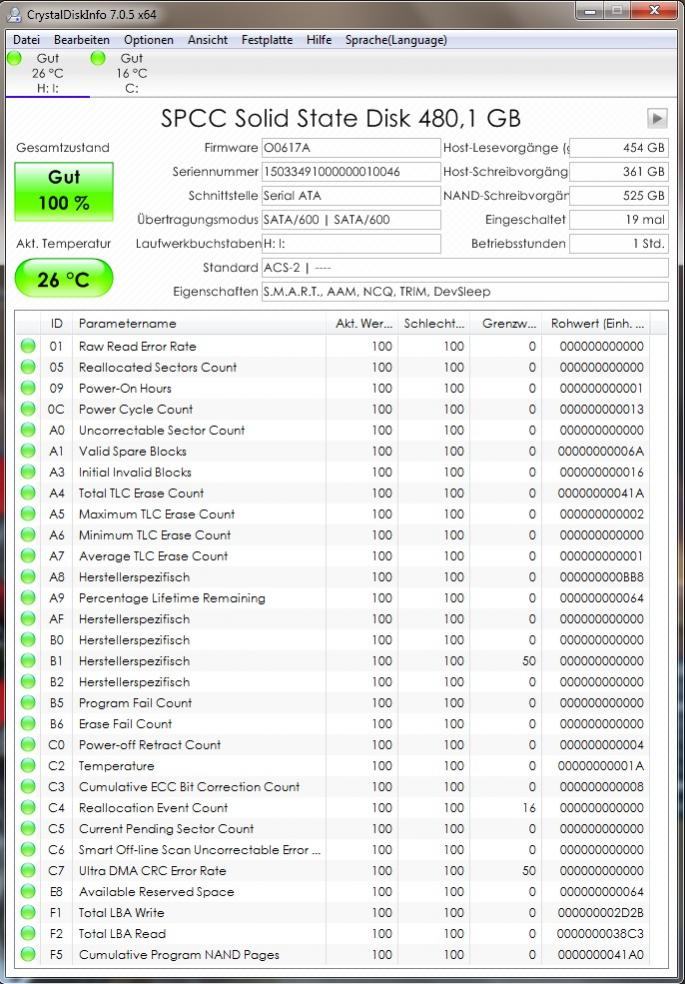Open the Datei menu
This screenshot has height=984, width=685.
[x=26, y=40]
